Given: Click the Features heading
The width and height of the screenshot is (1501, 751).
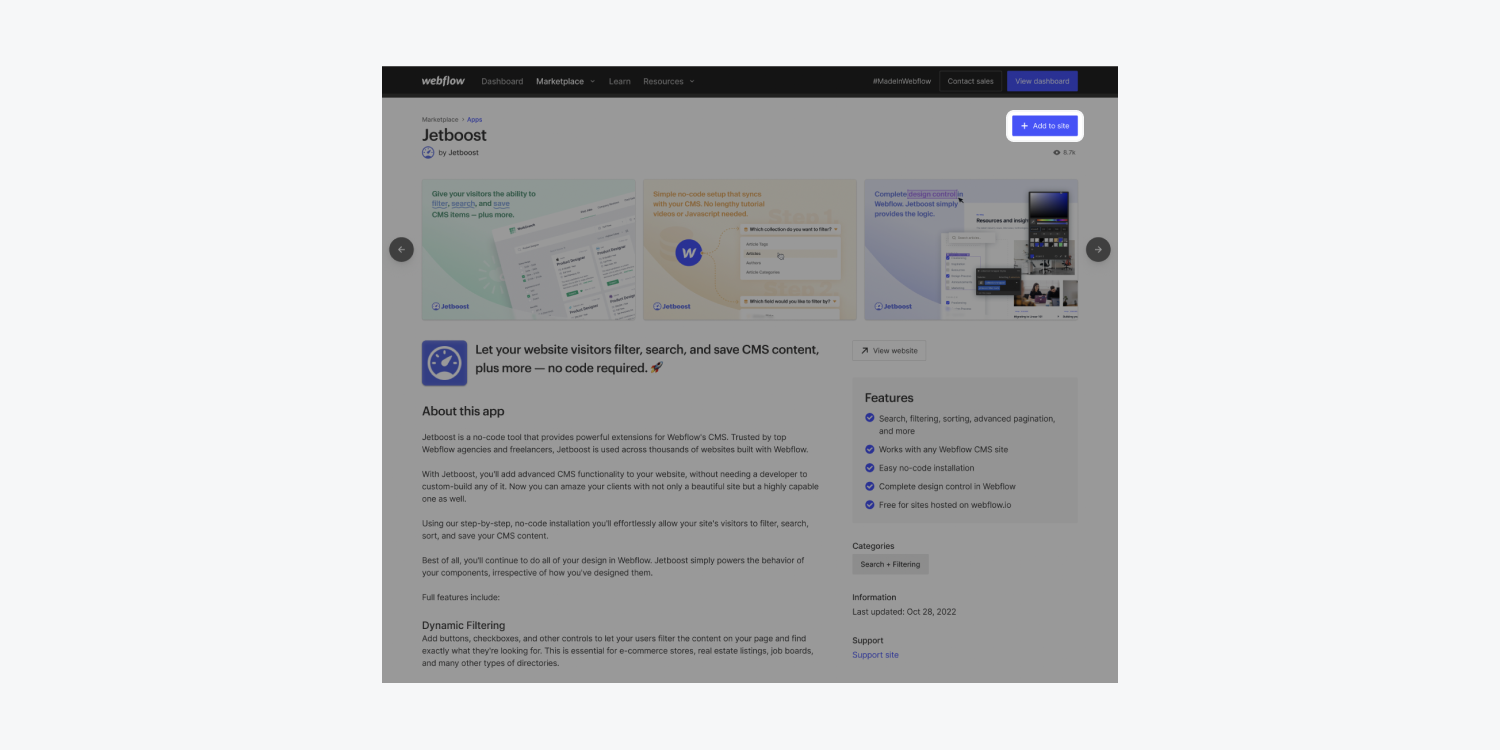Looking at the screenshot, I should tap(889, 398).
